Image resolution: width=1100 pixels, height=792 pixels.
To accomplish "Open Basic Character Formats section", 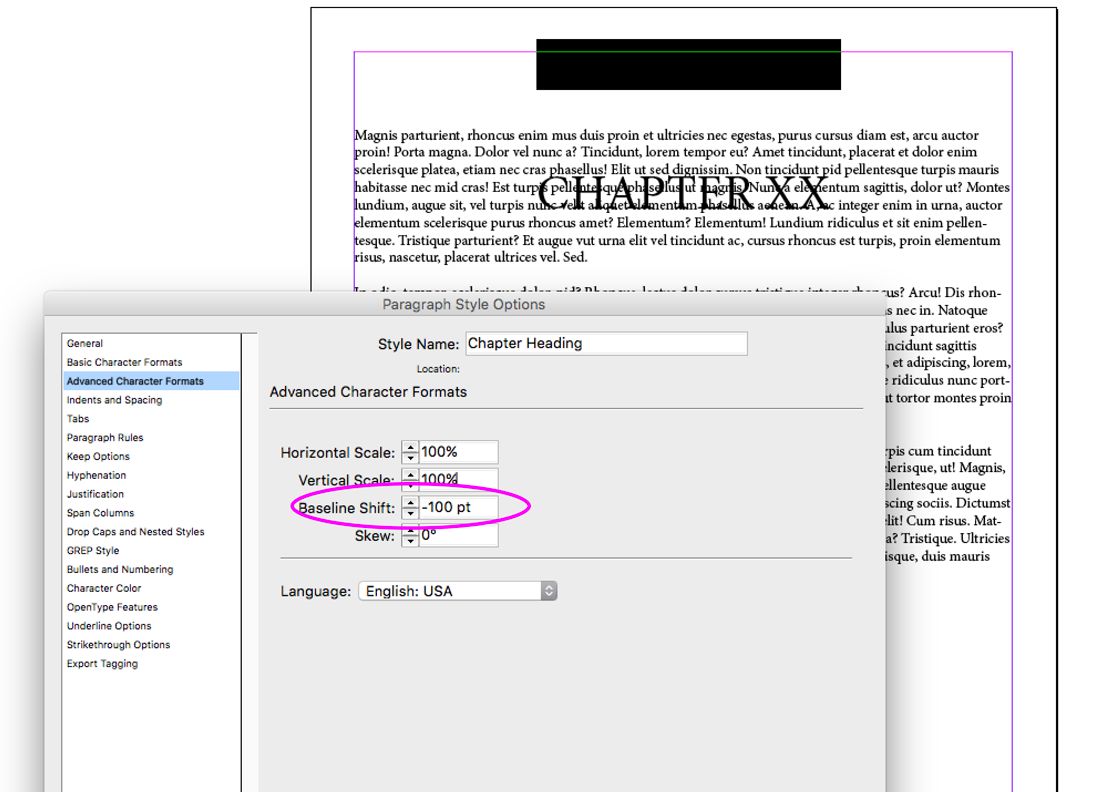I will [124, 362].
